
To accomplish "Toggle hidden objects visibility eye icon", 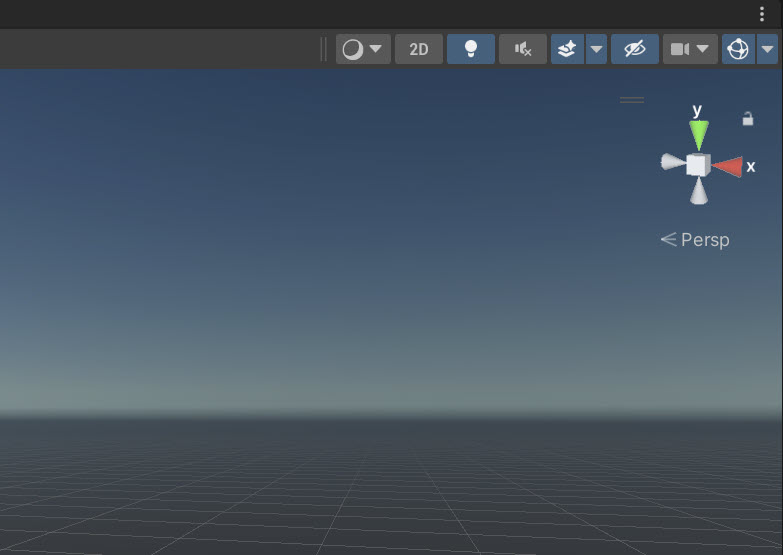I will click(635, 49).
